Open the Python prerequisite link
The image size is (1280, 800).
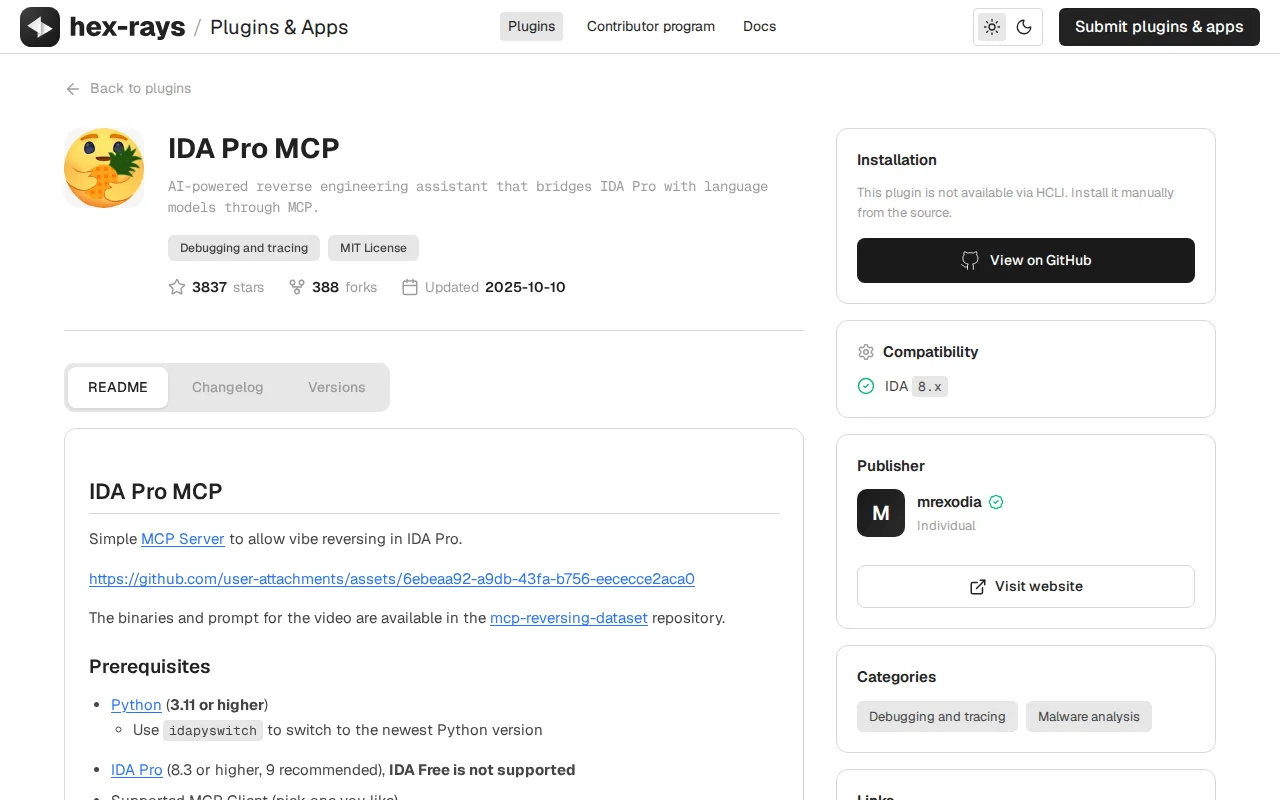(136, 705)
